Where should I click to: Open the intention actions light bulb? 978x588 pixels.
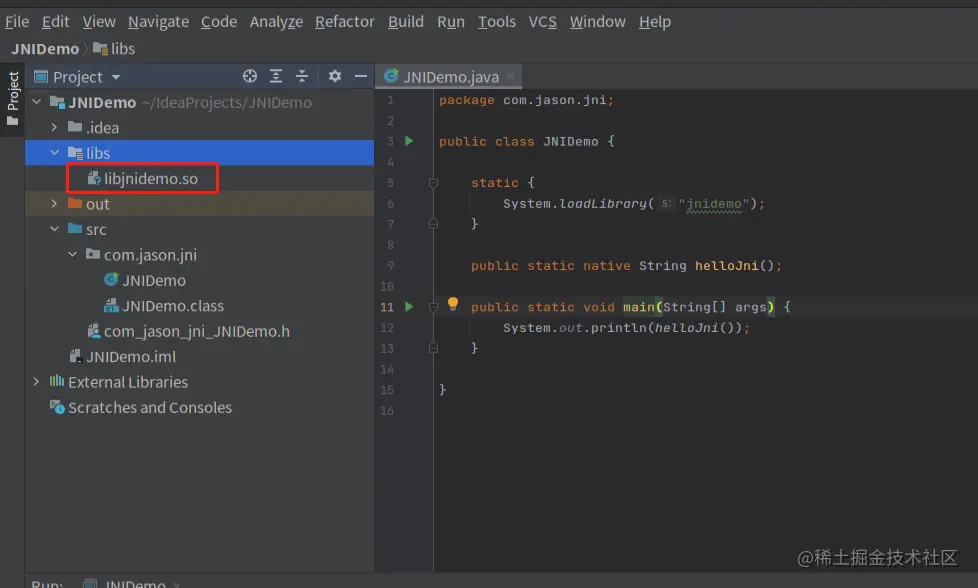coord(452,303)
